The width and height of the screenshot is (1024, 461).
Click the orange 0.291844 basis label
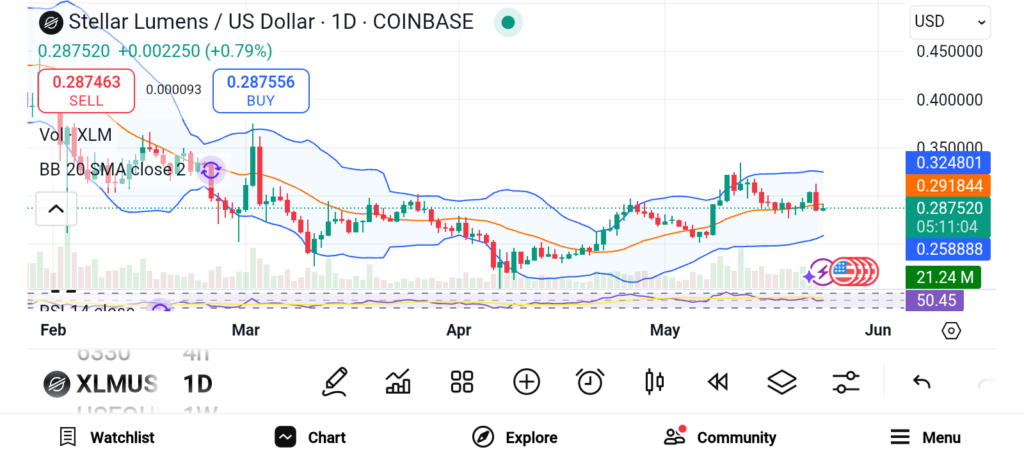pyautogui.click(x=948, y=185)
